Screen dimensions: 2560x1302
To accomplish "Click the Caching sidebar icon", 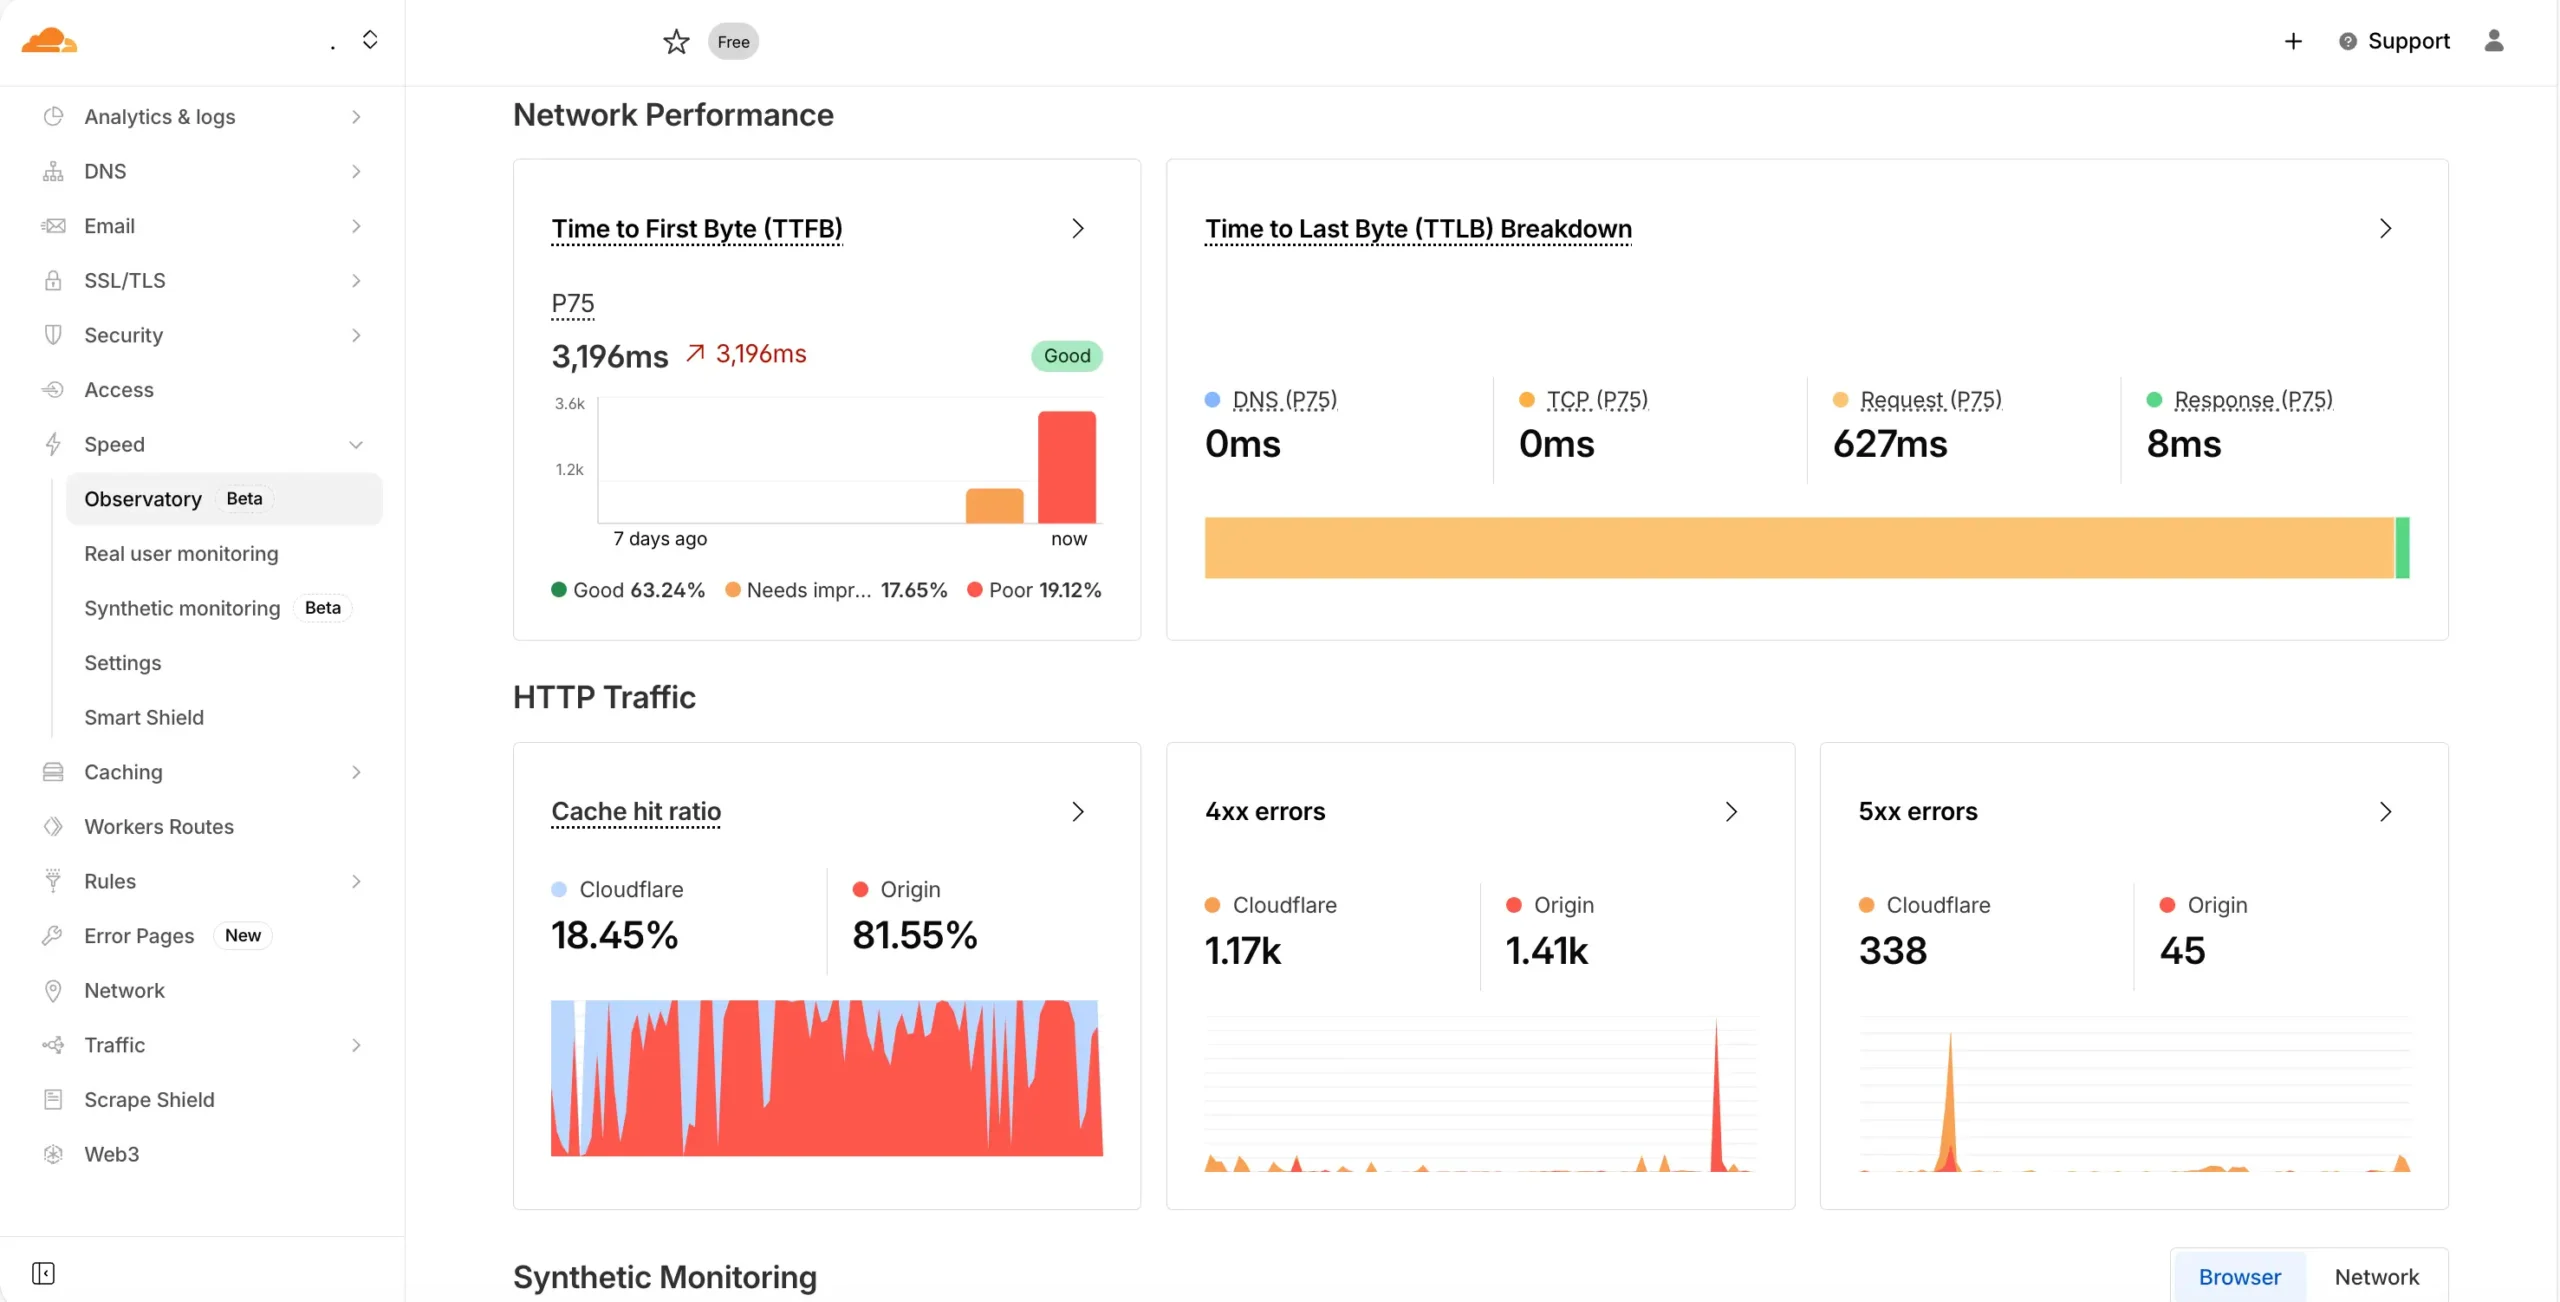I will point(53,771).
